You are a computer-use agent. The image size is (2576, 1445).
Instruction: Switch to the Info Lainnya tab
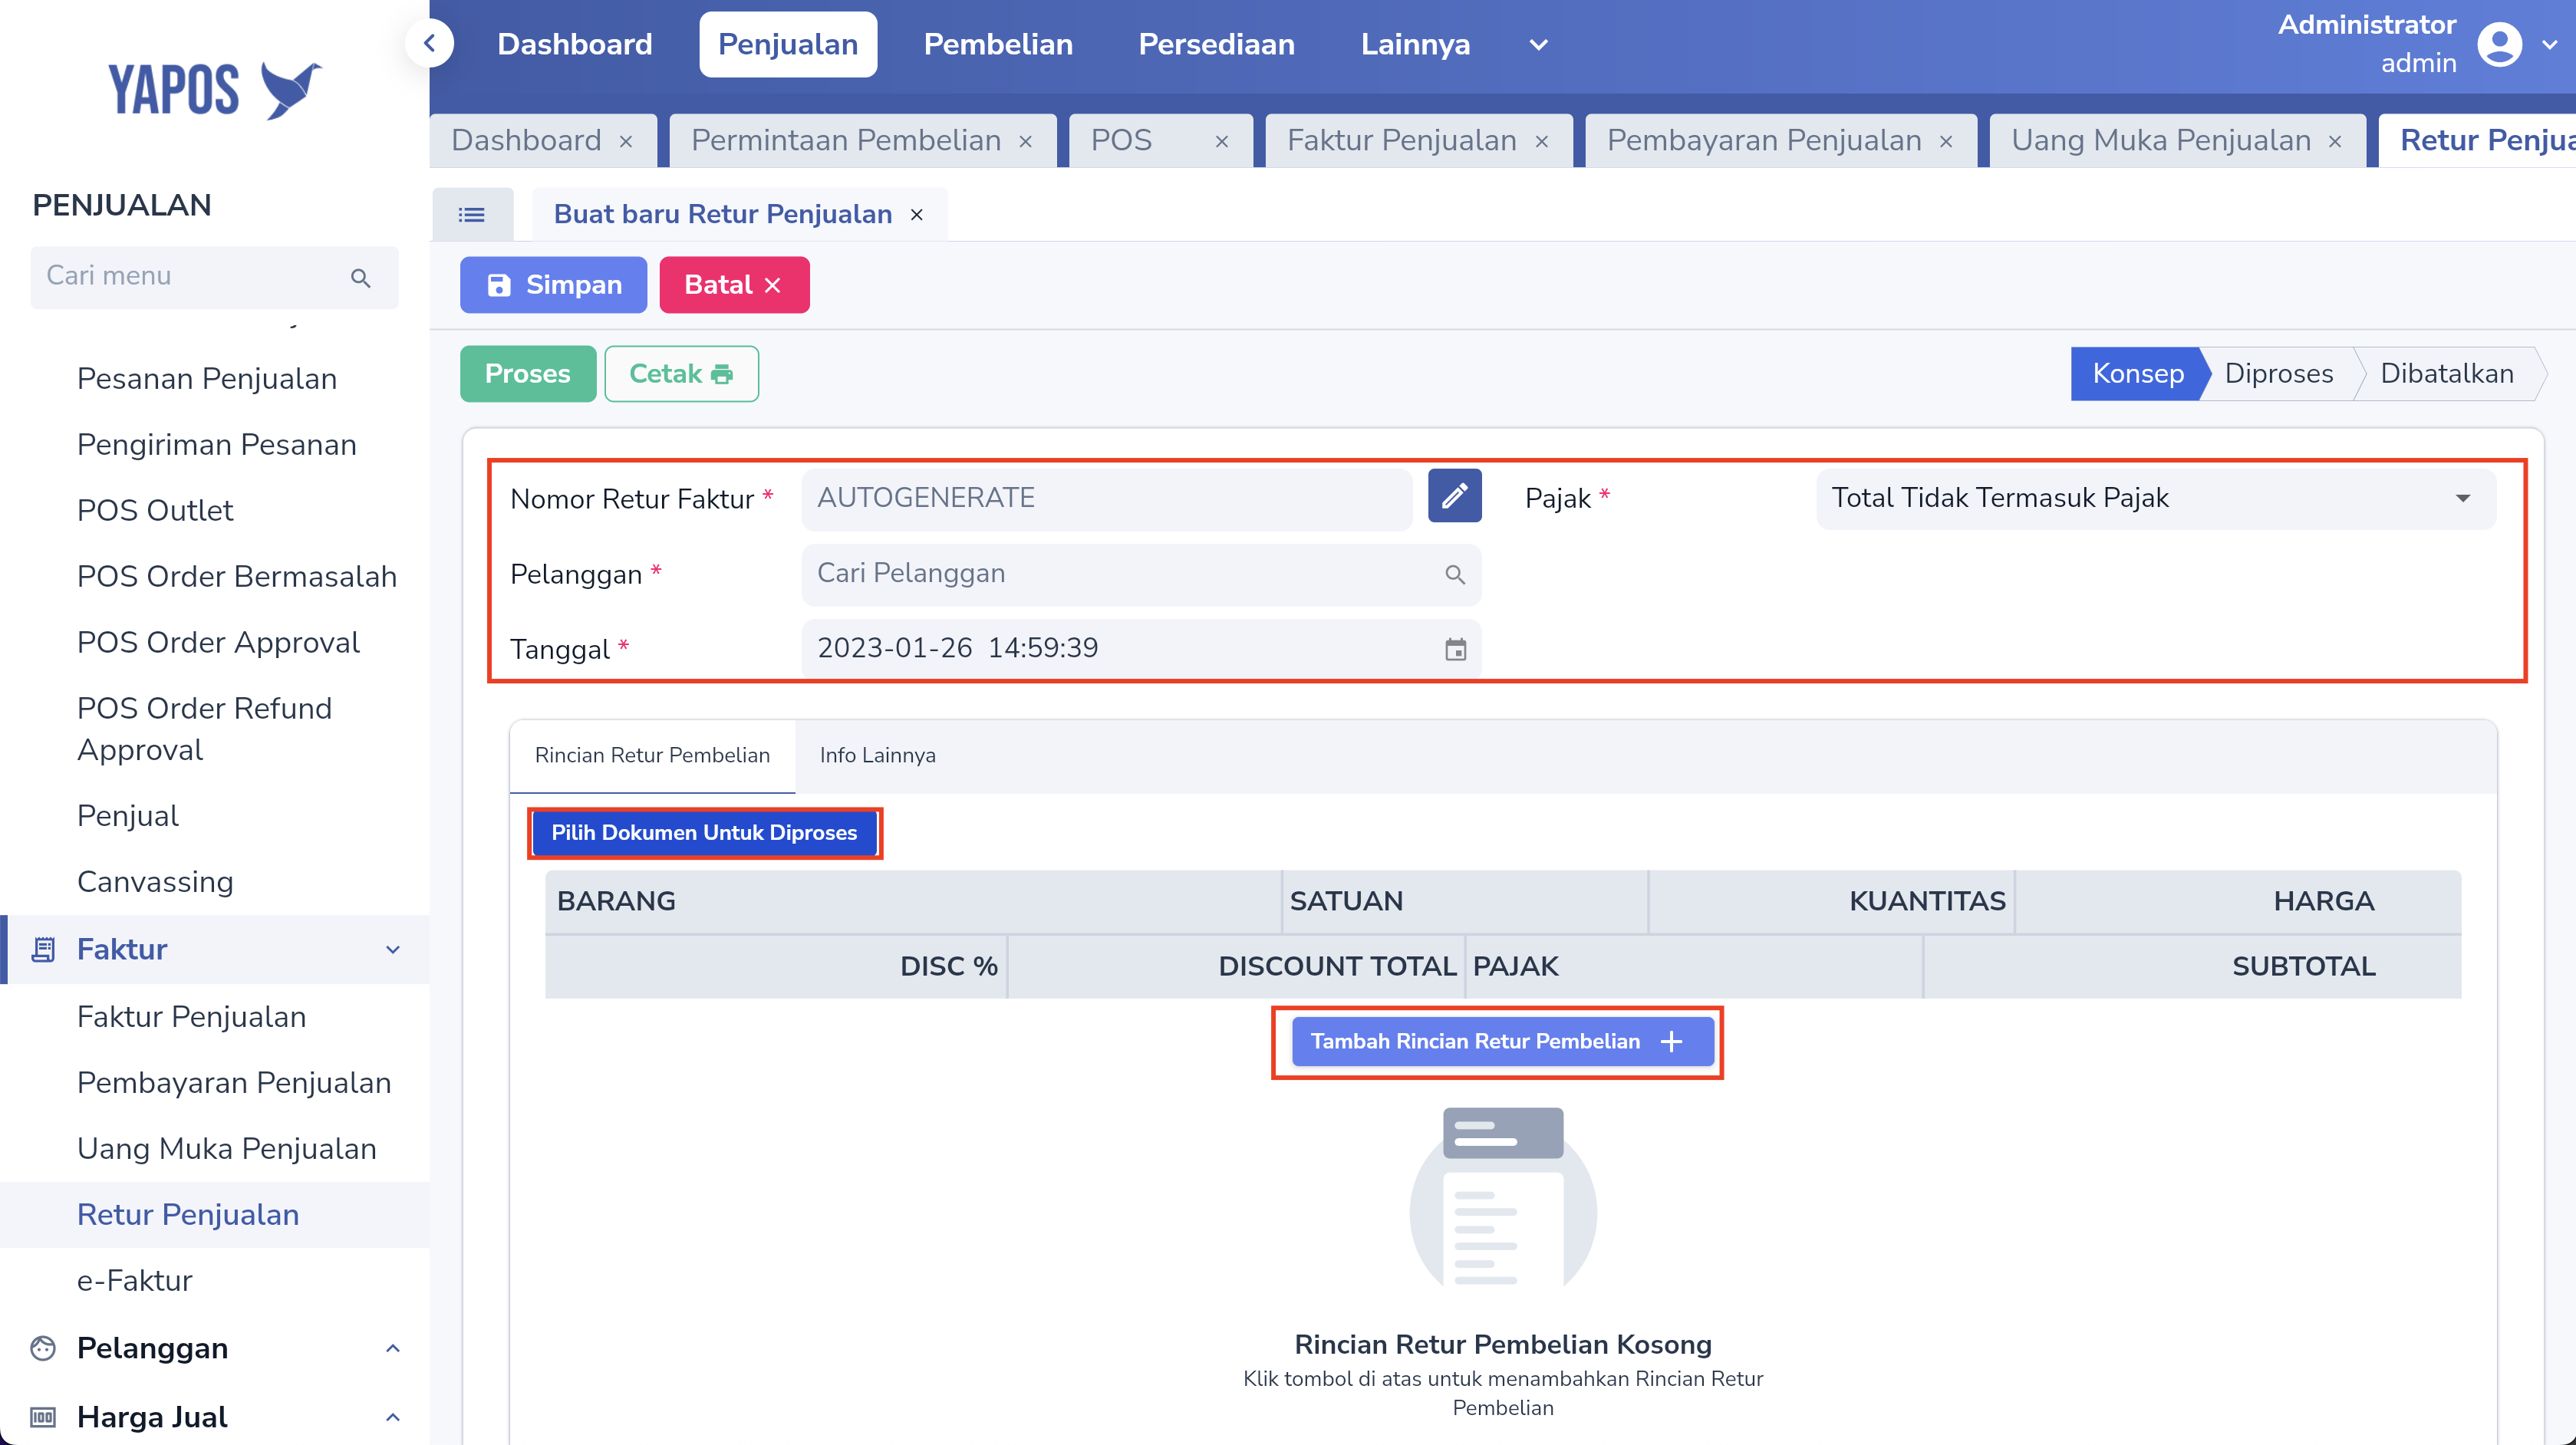pyautogui.click(x=877, y=756)
